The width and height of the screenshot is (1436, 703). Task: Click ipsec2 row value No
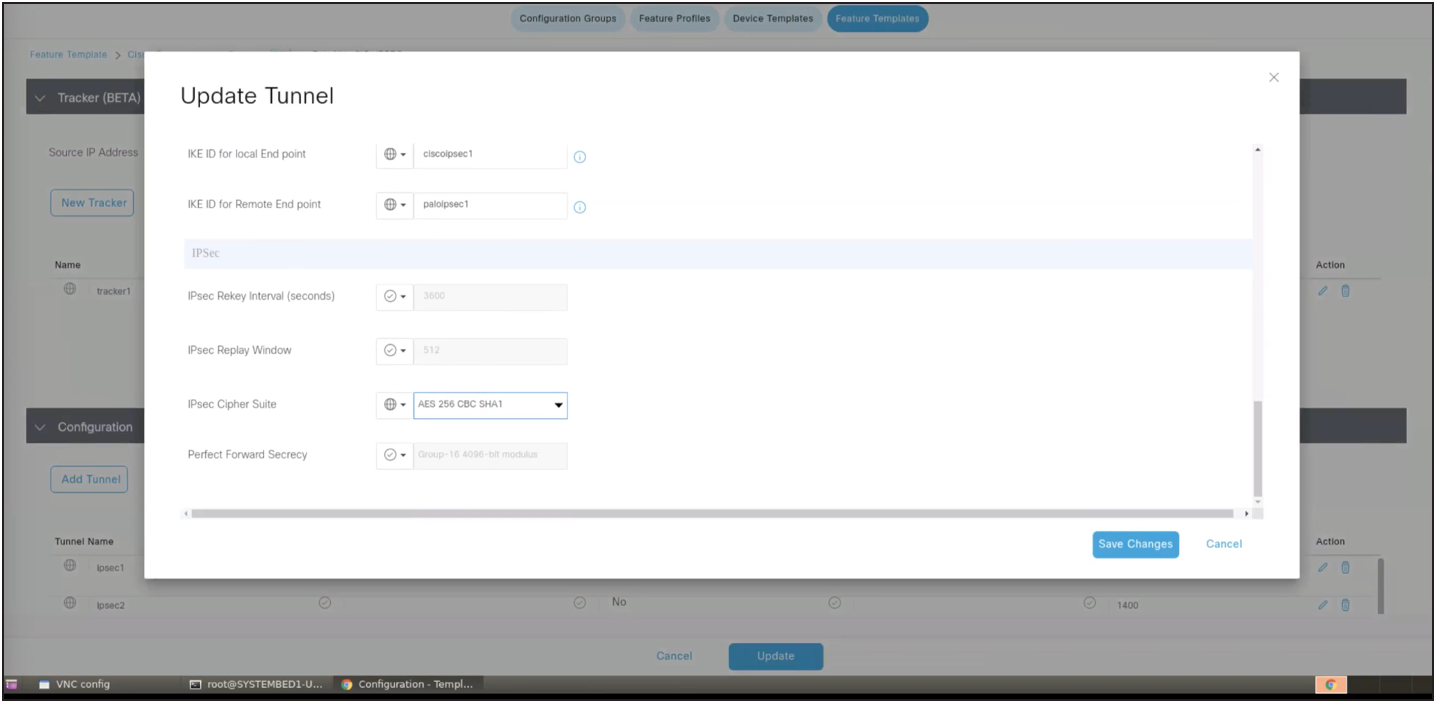point(619,602)
